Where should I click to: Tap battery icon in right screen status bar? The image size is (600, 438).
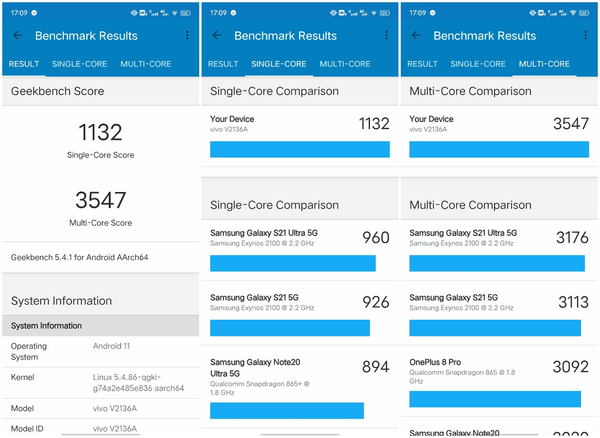584,13
